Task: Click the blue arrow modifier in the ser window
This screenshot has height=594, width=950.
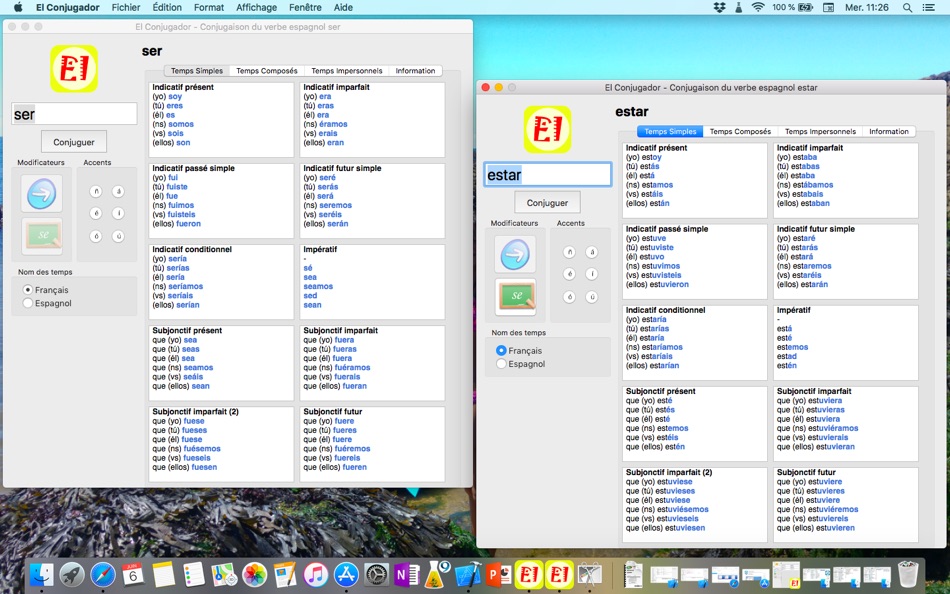Action: tap(42, 194)
